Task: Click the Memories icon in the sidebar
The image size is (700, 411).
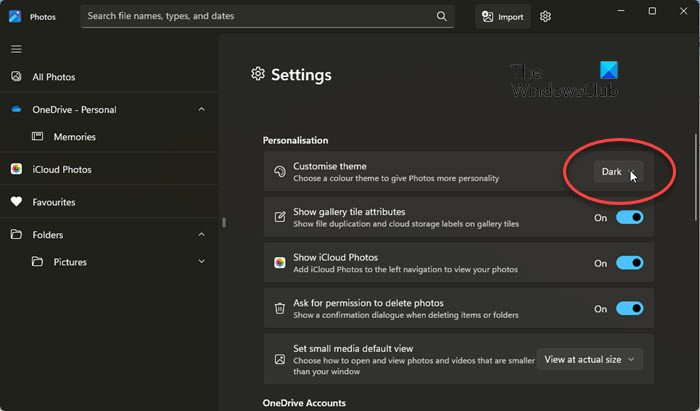Action: click(x=38, y=136)
